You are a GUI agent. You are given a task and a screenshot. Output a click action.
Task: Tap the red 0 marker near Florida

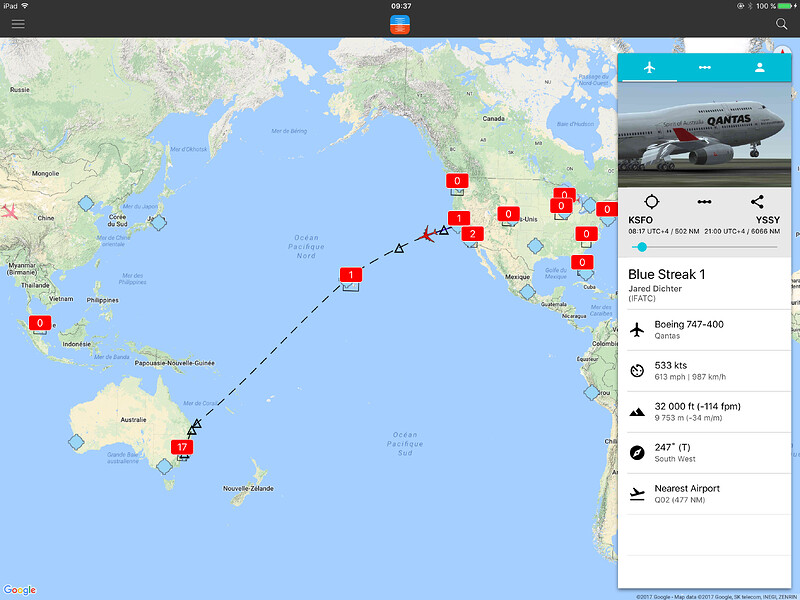pyautogui.click(x=582, y=262)
